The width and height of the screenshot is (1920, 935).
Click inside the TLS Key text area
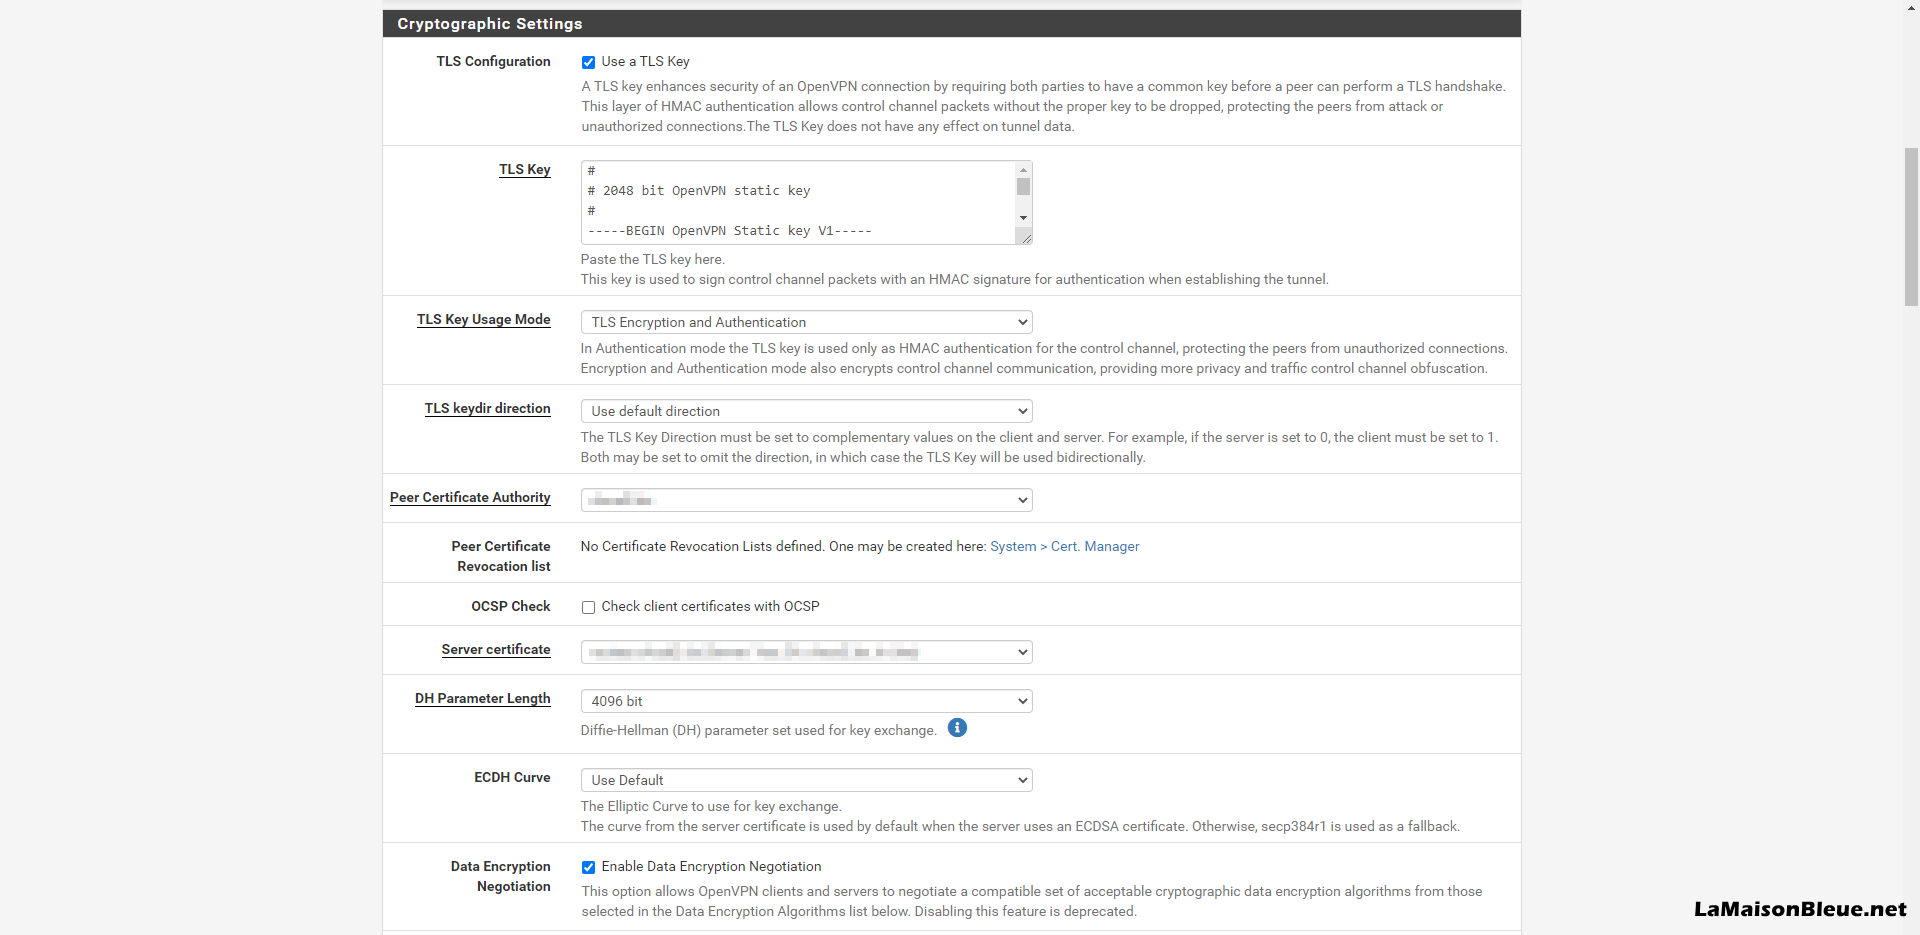click(797, 202)
